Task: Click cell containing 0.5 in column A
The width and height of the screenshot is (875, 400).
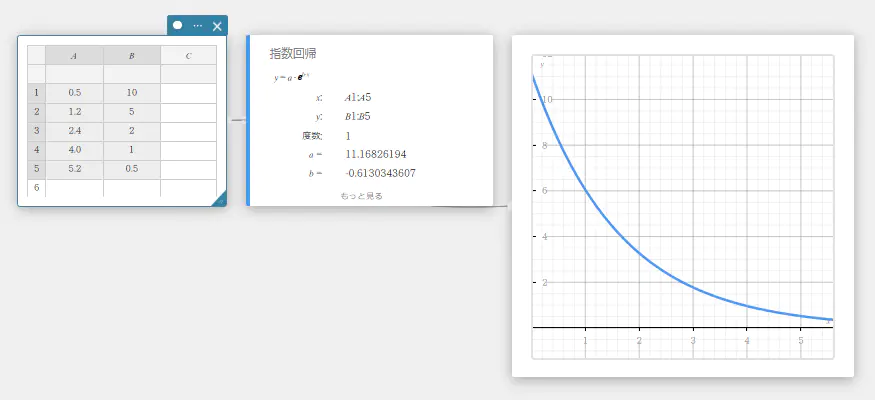Action: pyautogui.click(x=74, y=93)
